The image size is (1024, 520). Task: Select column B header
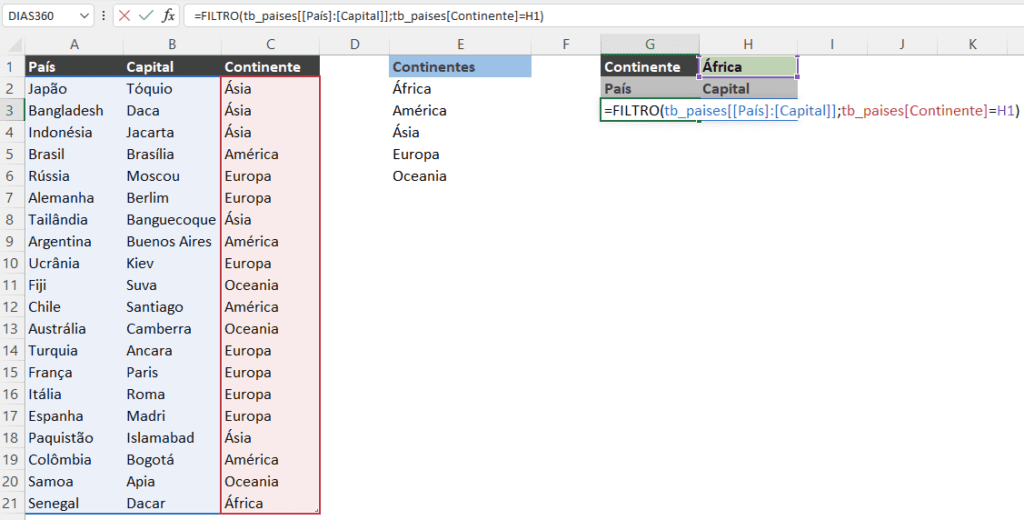tap(172, 44)
